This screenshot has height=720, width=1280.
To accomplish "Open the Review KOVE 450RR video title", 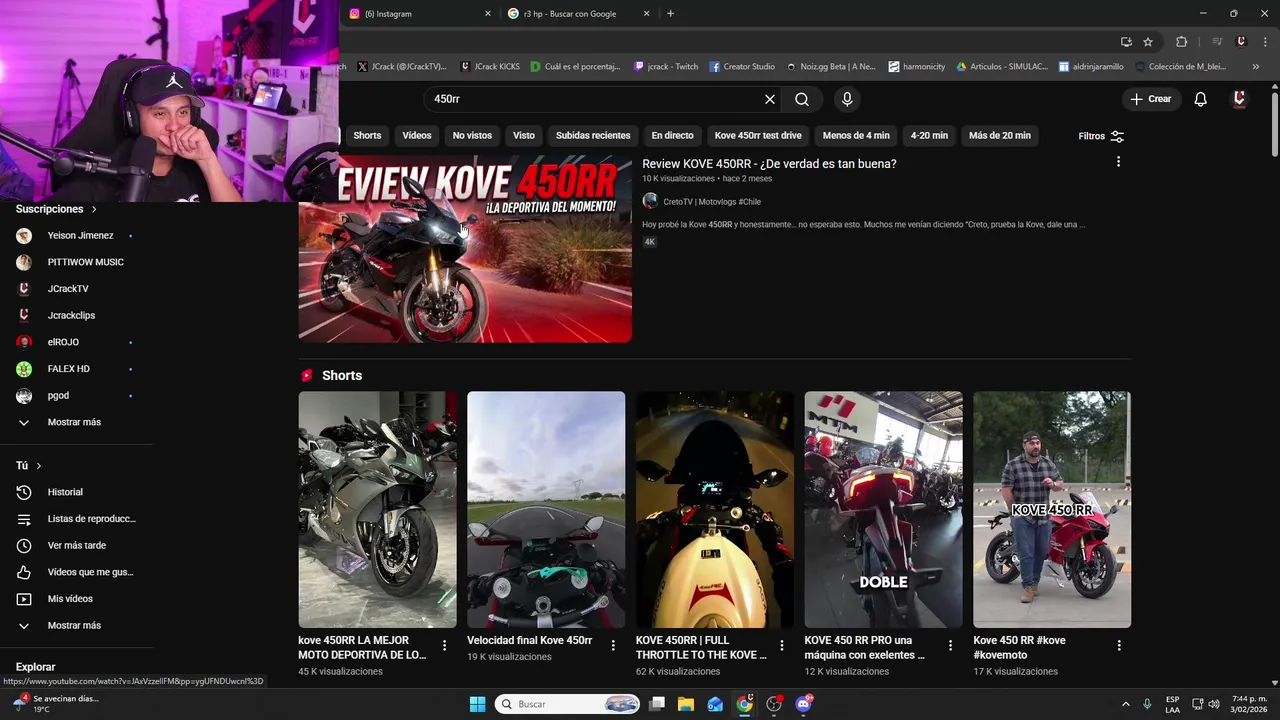I will tap(769, 164).
